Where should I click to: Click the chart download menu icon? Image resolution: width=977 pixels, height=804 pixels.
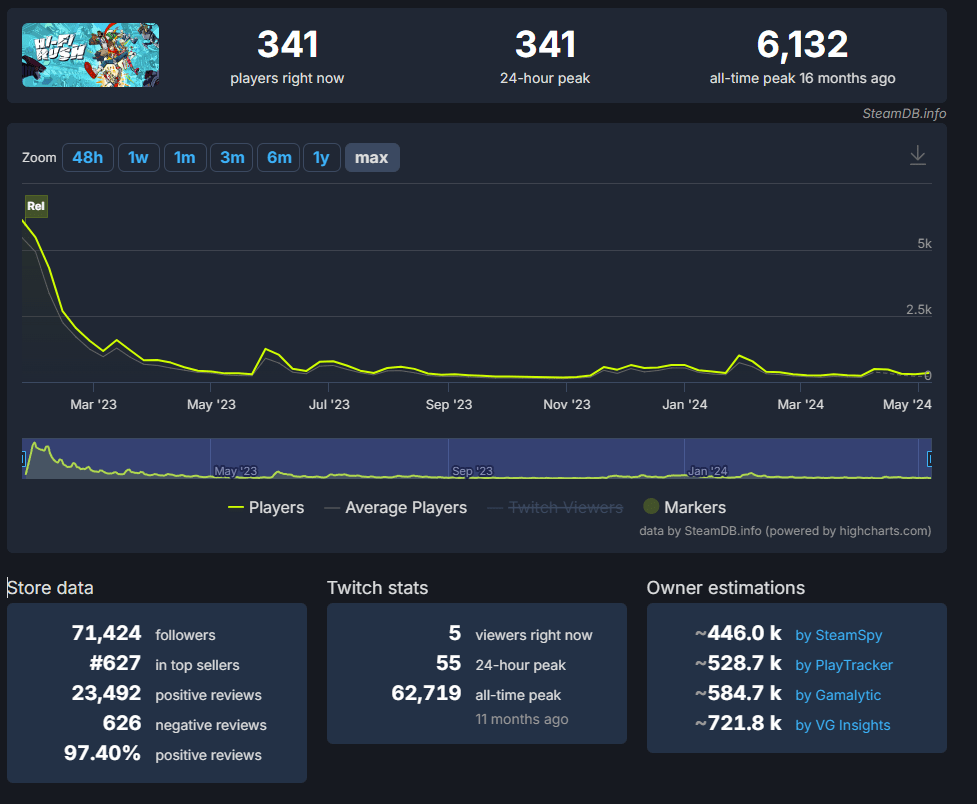917,156
